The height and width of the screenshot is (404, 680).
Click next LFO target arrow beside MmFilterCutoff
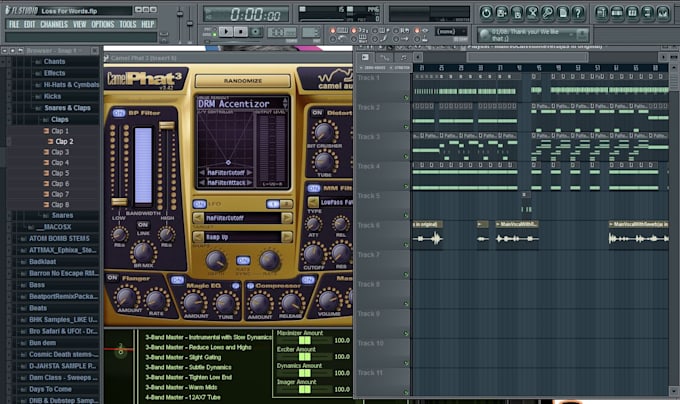point(287,218)
